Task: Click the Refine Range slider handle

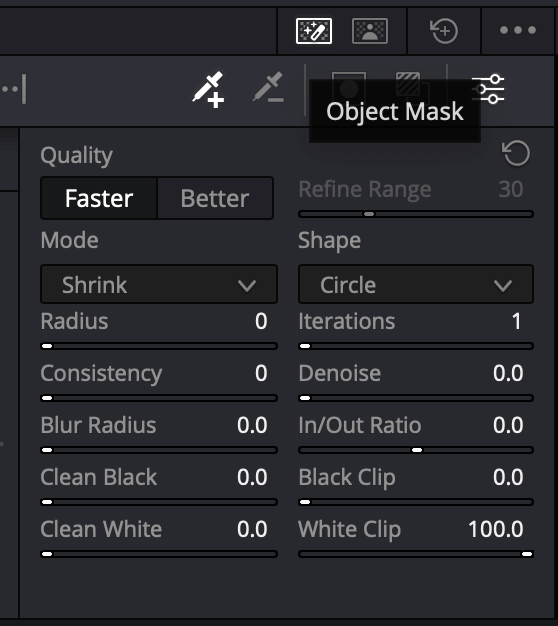Action: [x=369, y=214]
